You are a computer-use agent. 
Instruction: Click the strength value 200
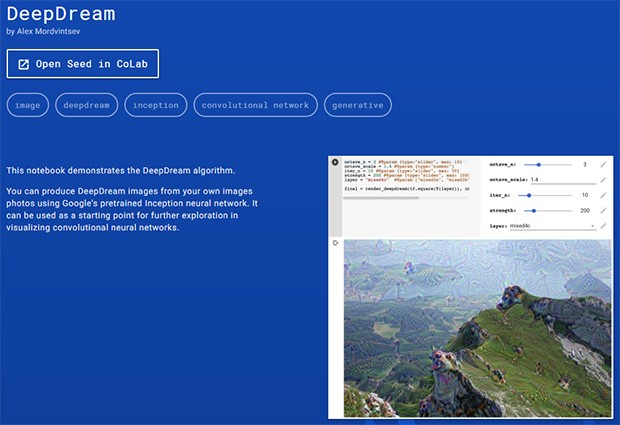(585, 211)
